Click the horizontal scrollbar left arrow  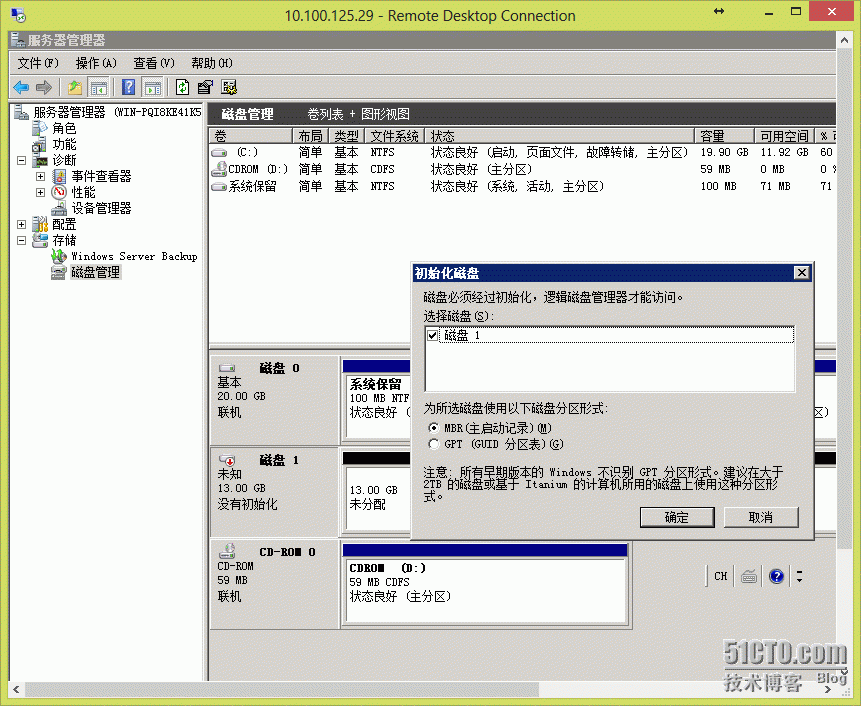point(16,689)
